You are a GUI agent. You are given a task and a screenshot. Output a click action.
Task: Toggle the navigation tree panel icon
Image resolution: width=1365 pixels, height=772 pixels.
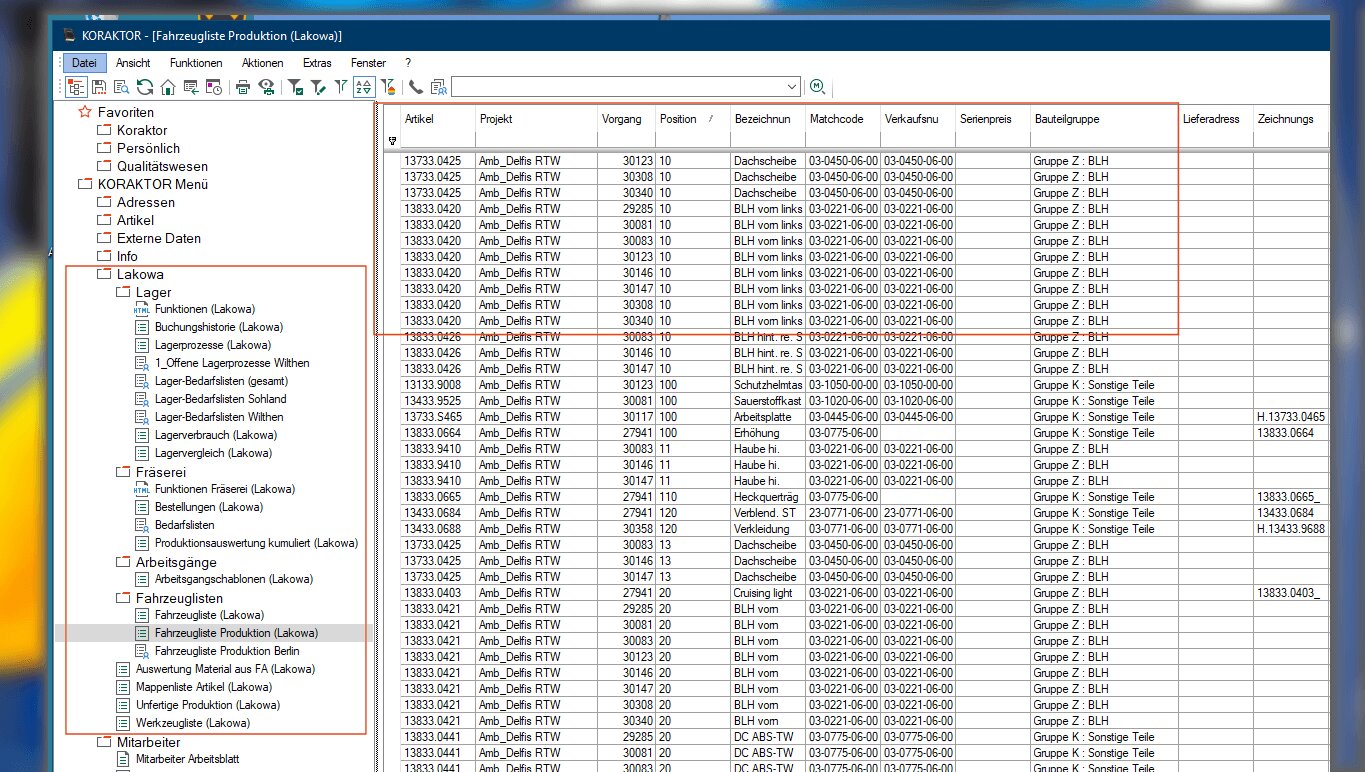tap(76, 87)
